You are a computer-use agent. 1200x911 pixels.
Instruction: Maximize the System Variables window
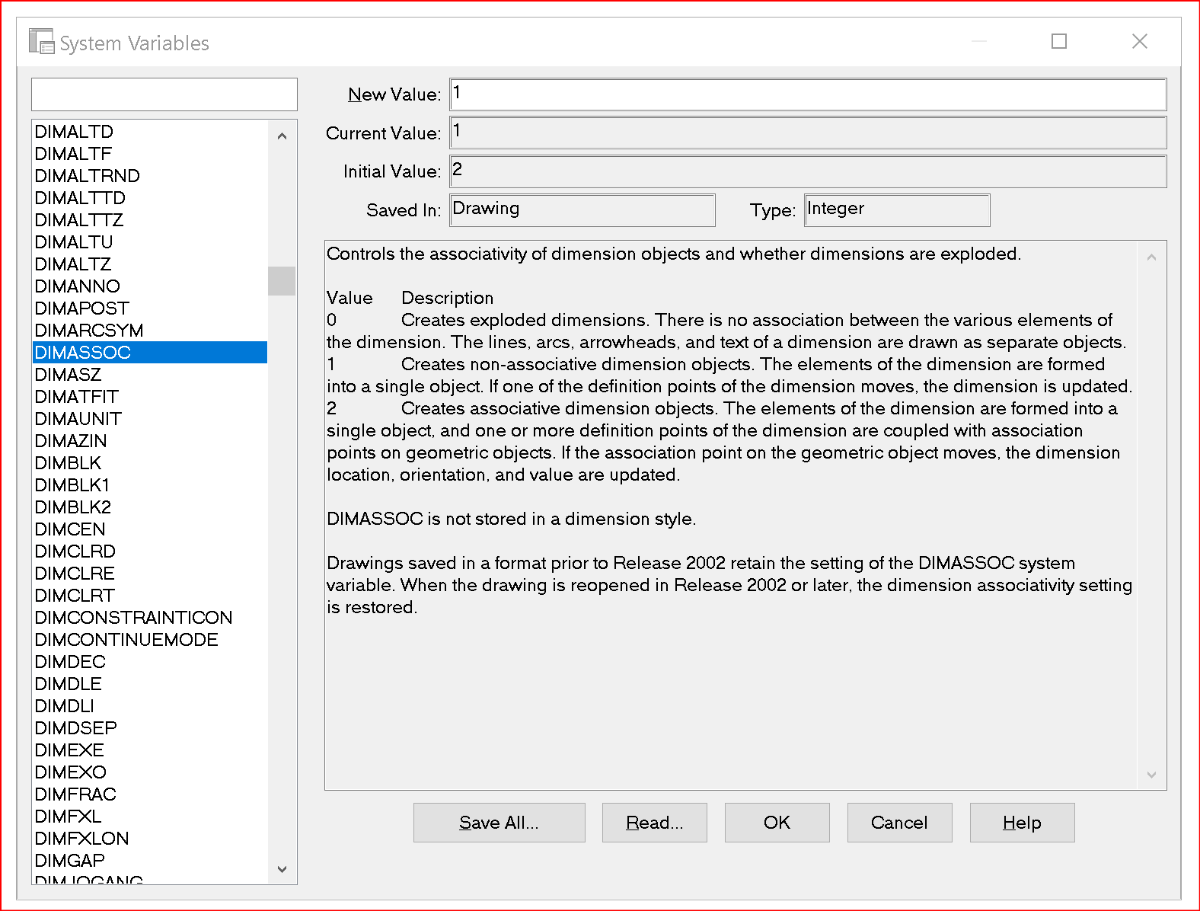[1059, 41]
